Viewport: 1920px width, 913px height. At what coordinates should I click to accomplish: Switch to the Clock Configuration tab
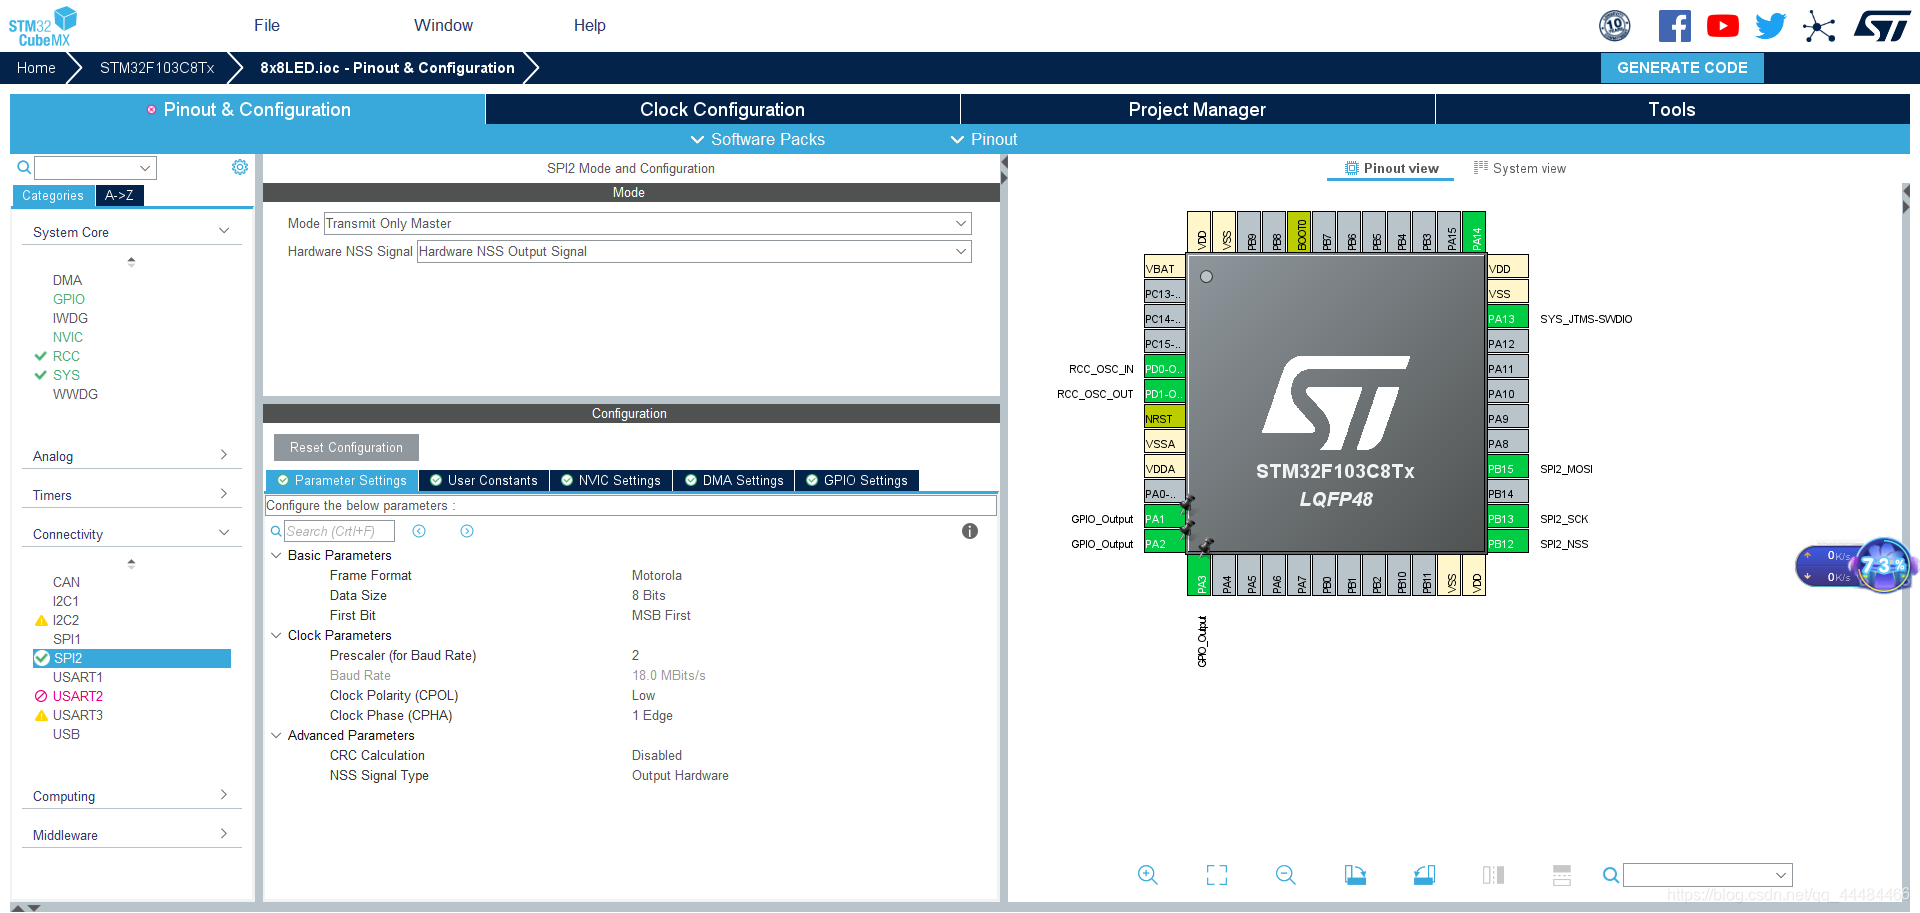coord(722,109)
